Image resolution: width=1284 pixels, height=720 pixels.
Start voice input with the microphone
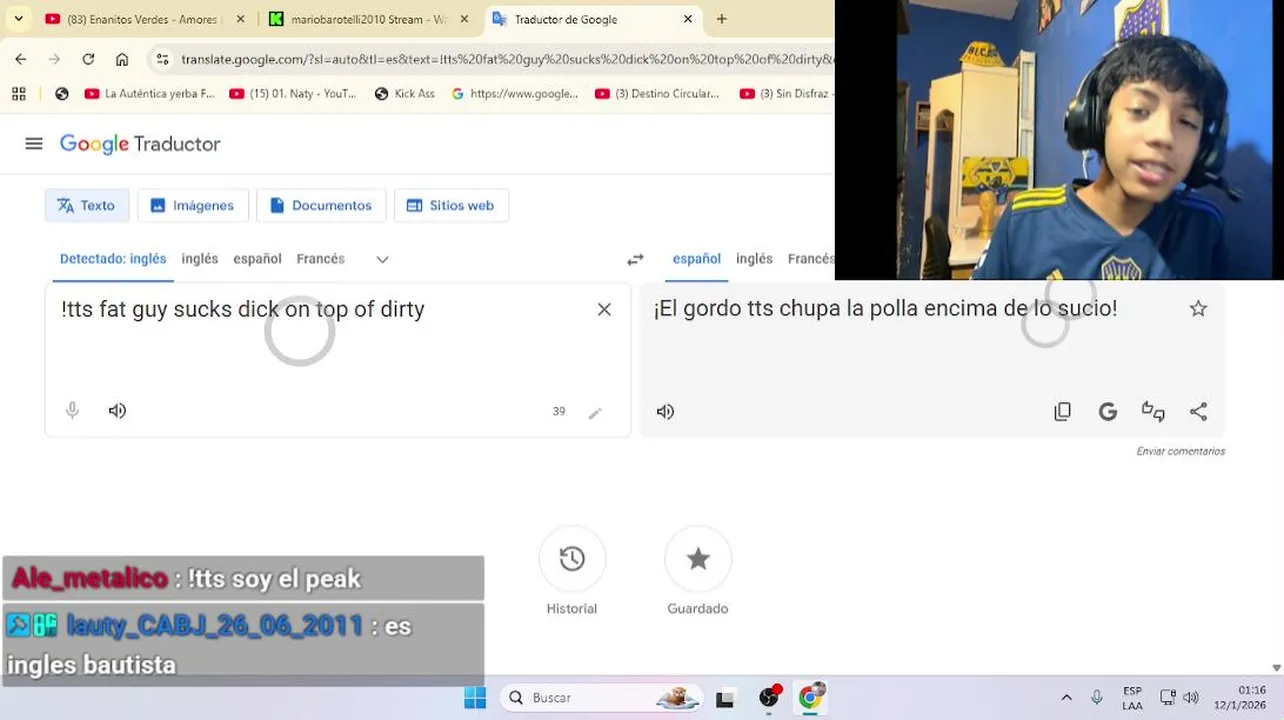pyautogui.click(x=72, y=411)
